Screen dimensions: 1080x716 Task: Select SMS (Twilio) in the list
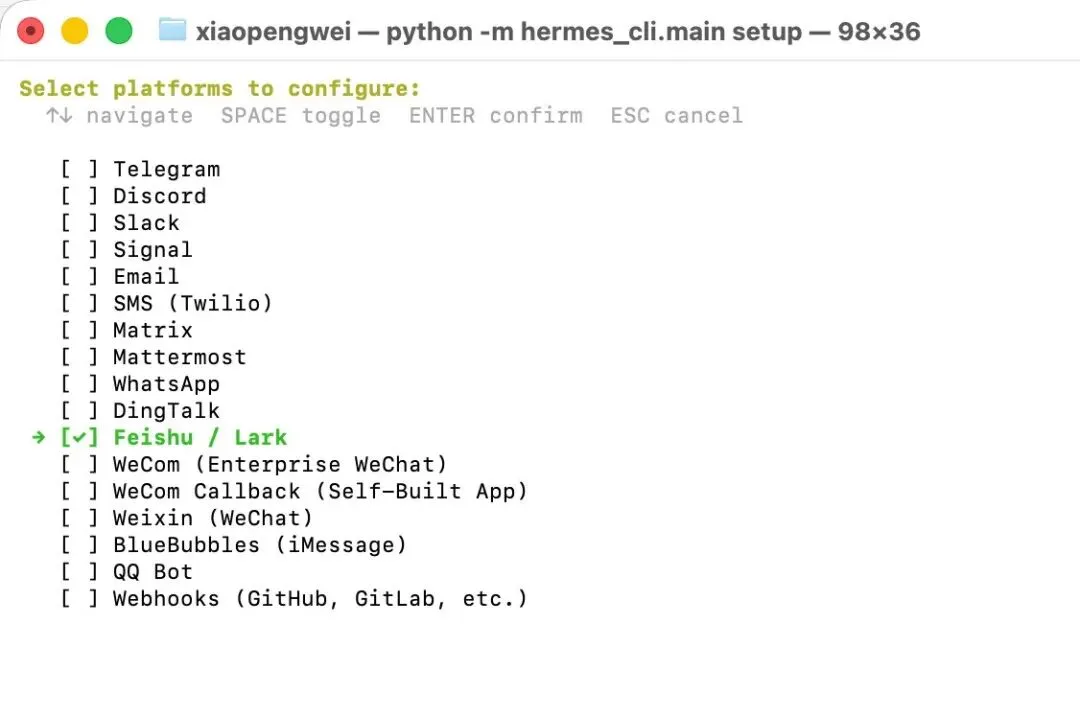pyautogui.click(x=192, y=304)
